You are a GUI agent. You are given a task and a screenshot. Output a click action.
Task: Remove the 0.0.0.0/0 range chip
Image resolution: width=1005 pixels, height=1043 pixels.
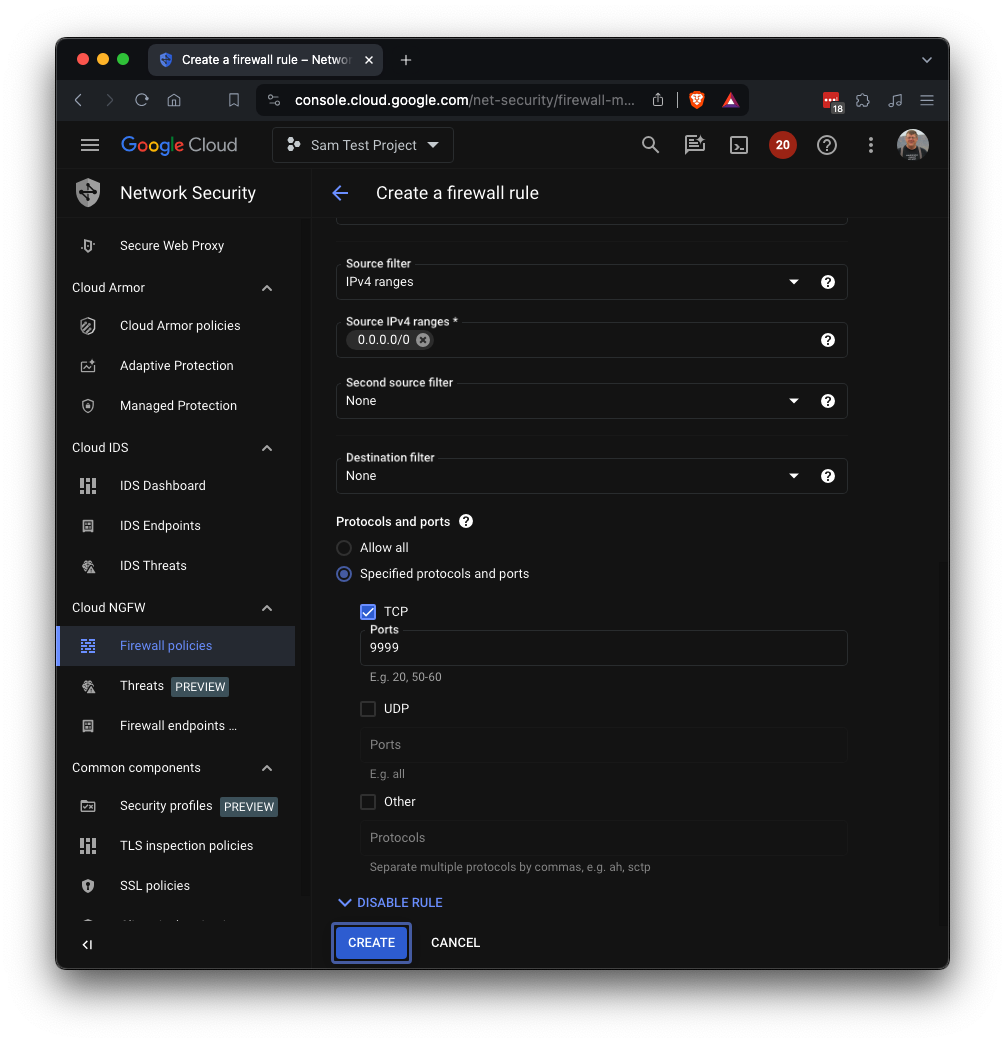(x=422, y=340)
